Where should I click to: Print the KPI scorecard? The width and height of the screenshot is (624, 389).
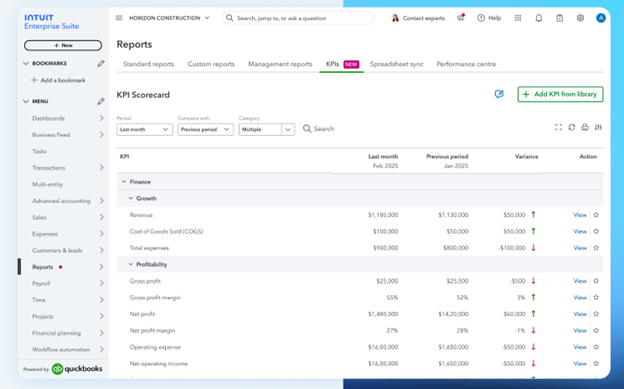(585, 127)
